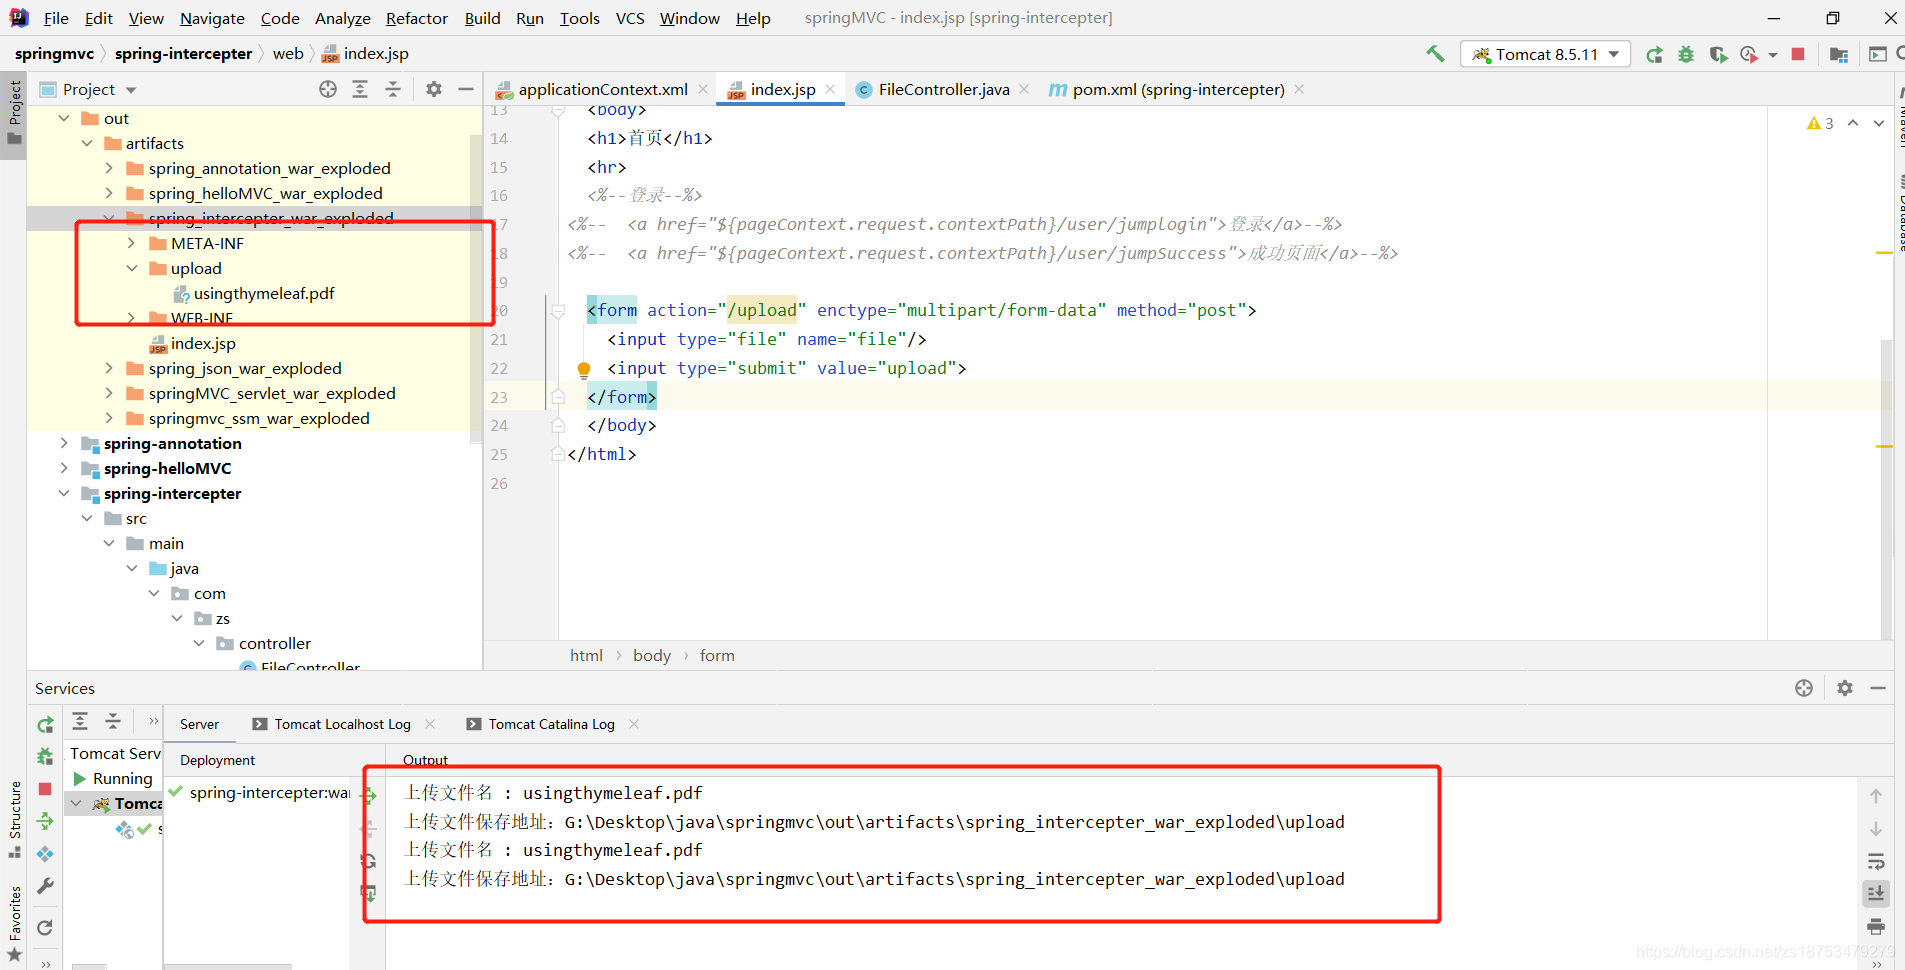Screen dimensions: 1905x970
Task: Click the Run Anything icon
Action: (1877, 54)
